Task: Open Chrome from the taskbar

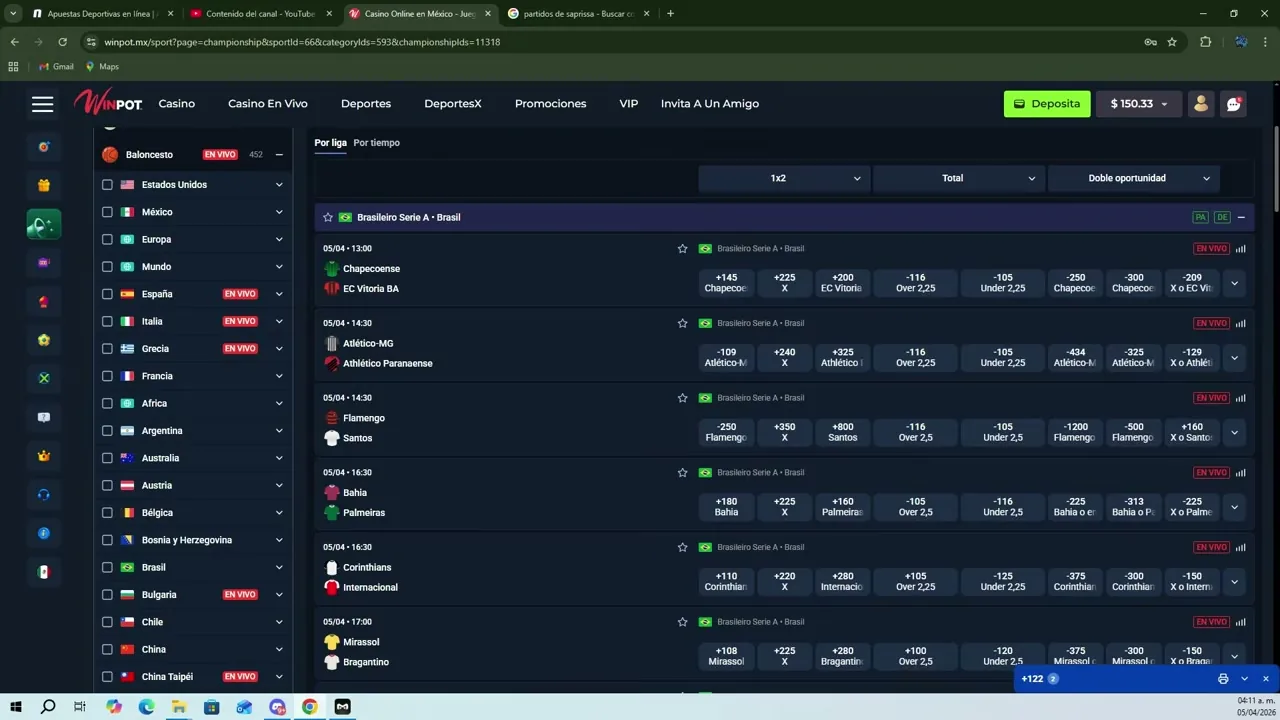Action: (x=310, y=707)
